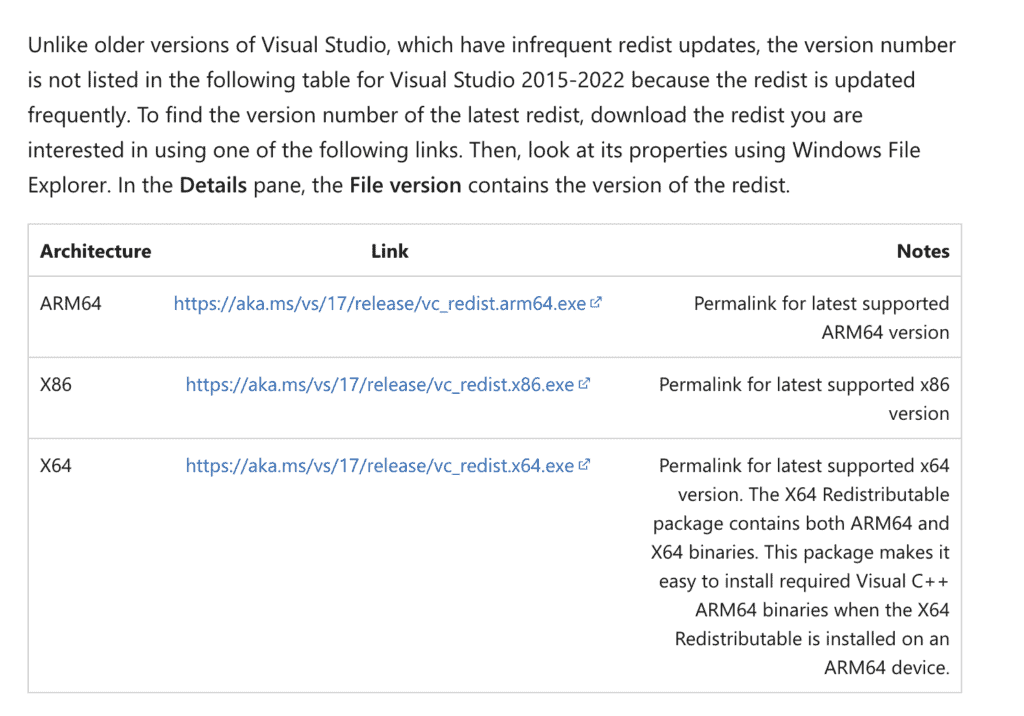
Task: Click 'Windows File Explorer' phrase in the paragraph
Action: (474, 168)
